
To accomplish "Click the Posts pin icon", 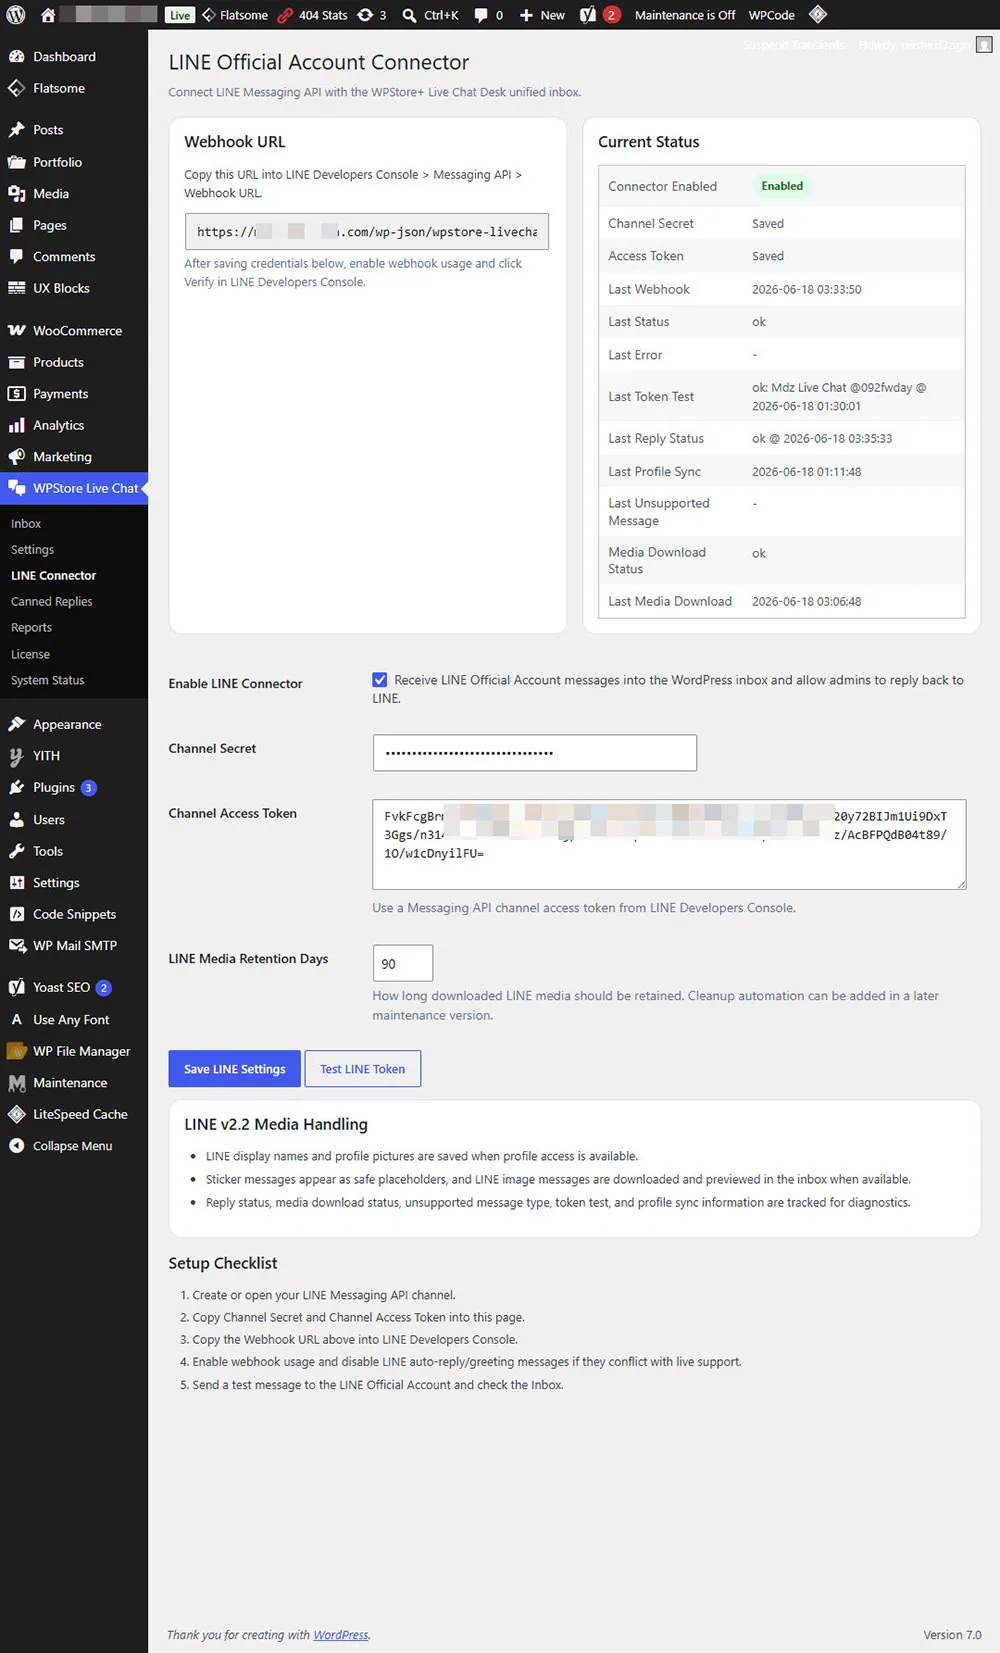I will click(x=16, y=130).
